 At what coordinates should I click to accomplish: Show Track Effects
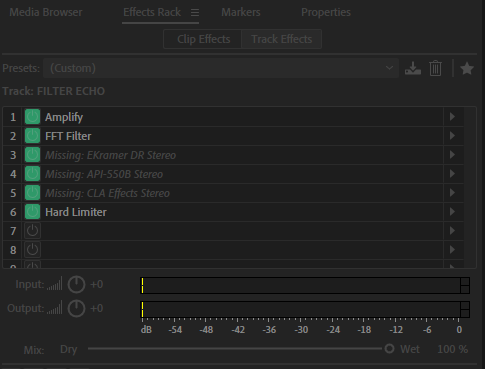282,39
